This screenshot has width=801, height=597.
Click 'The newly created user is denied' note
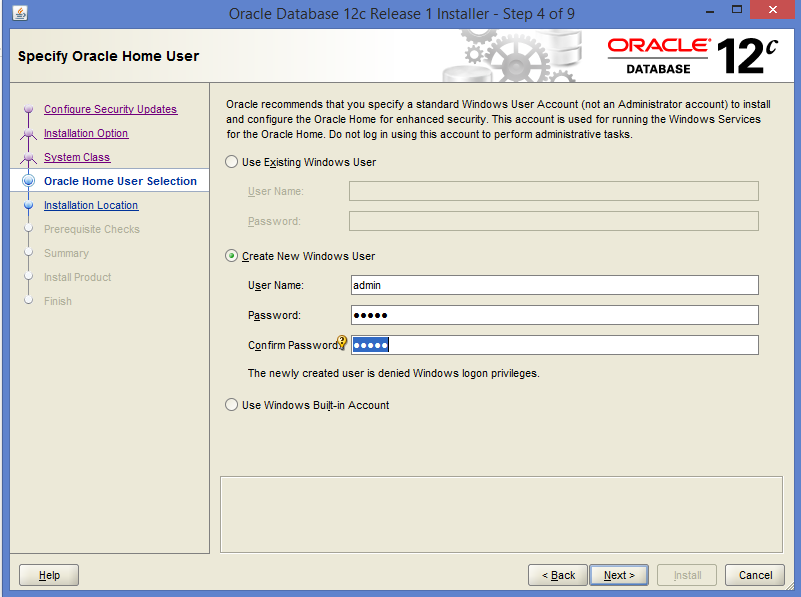pos(393,373)
